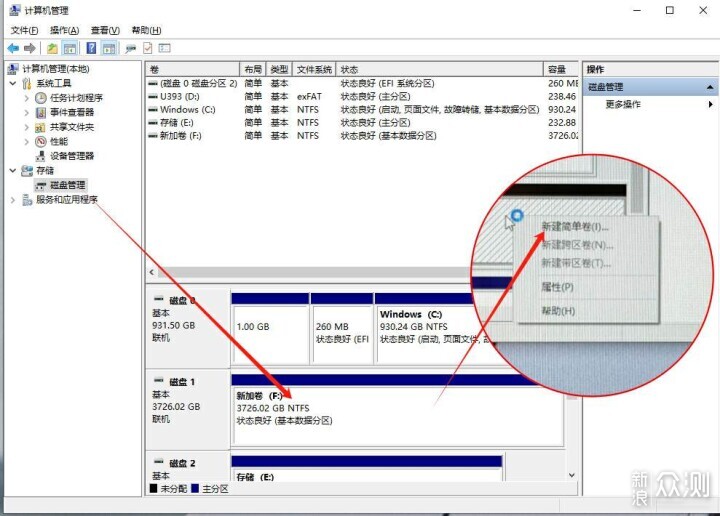Choose 新建简单卷(I)... in context menu

point(575,227)
